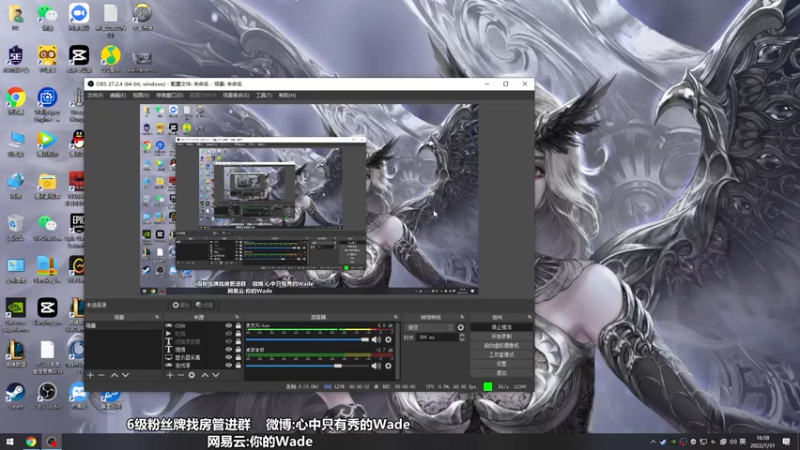Open Recycle Bin desktop icon

15,227
